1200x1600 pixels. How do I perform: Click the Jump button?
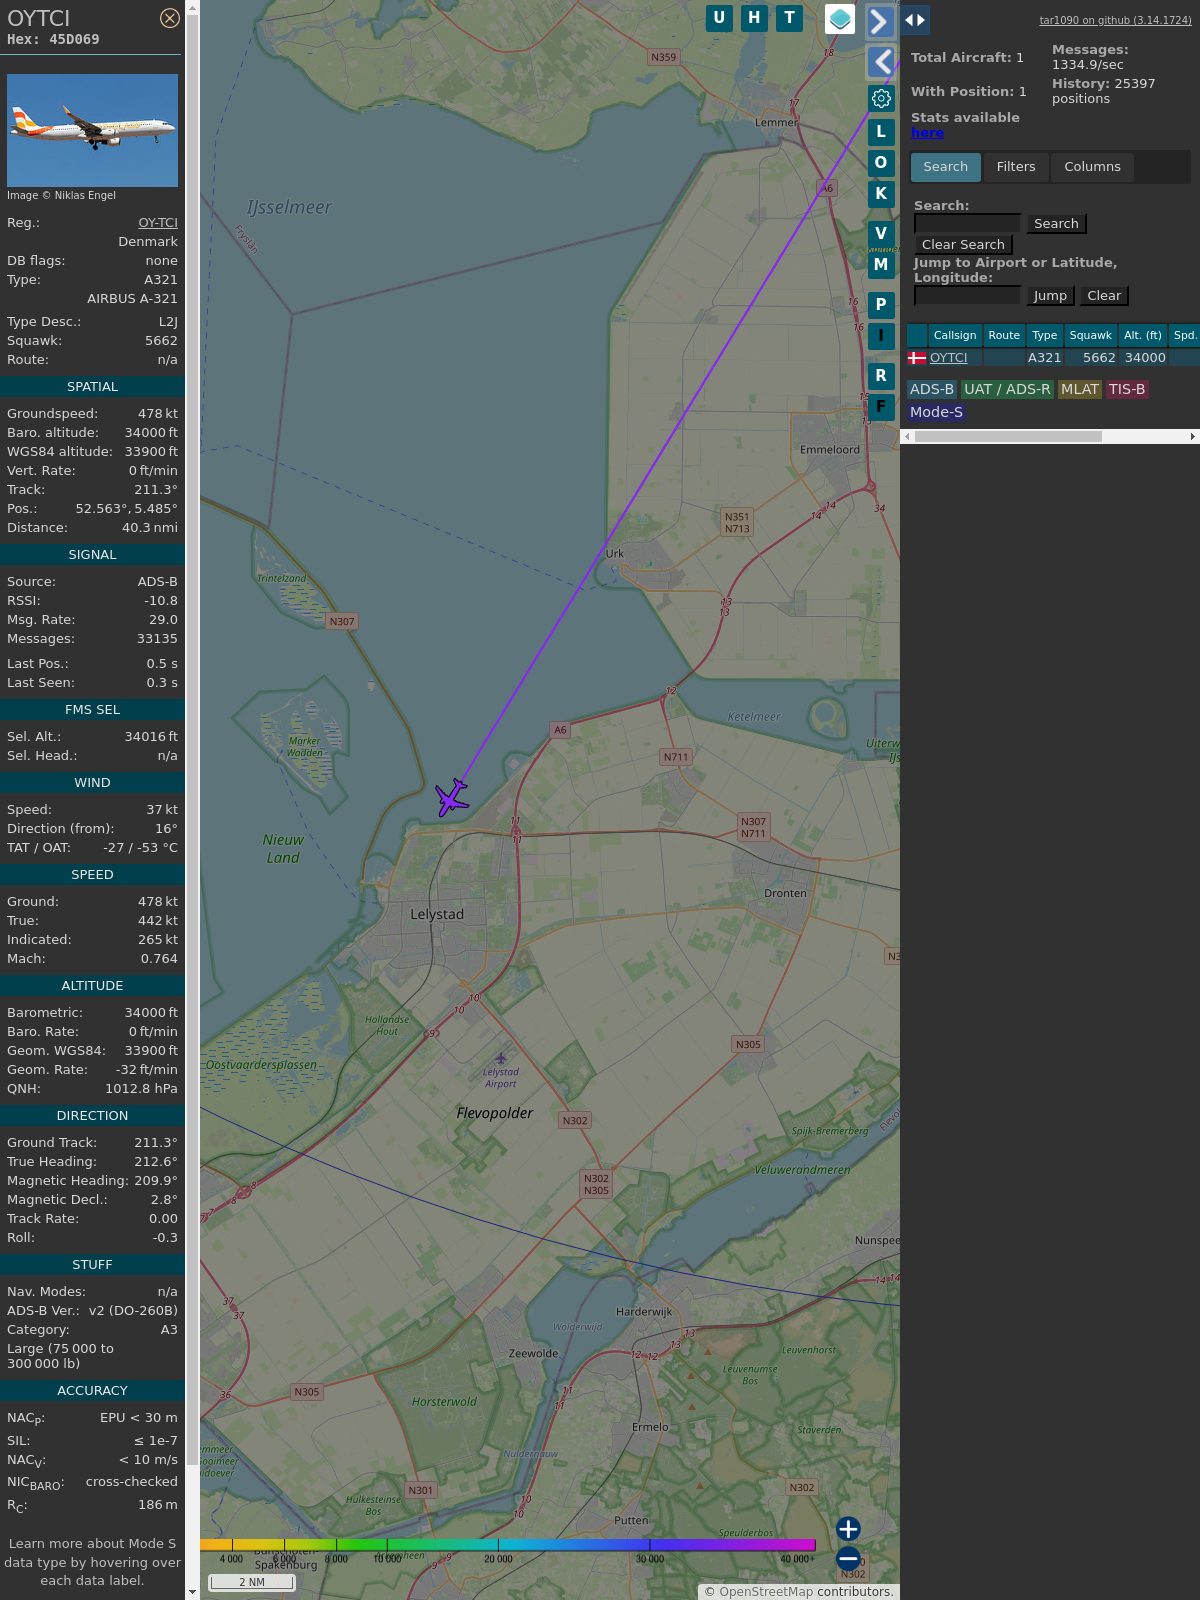(x=1050, y=296)
